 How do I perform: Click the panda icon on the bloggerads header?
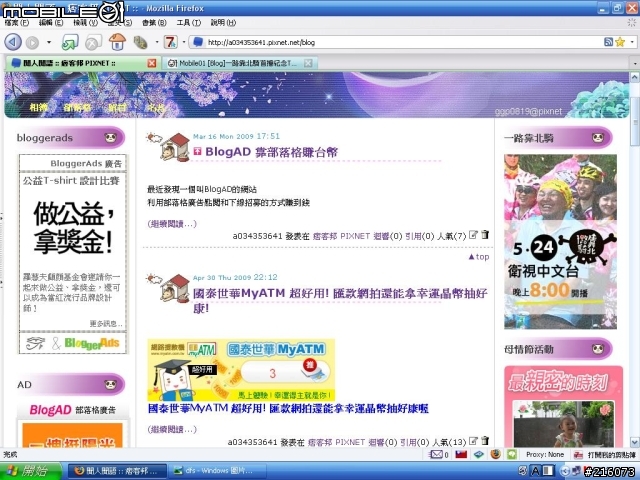(x=111, y=138)
